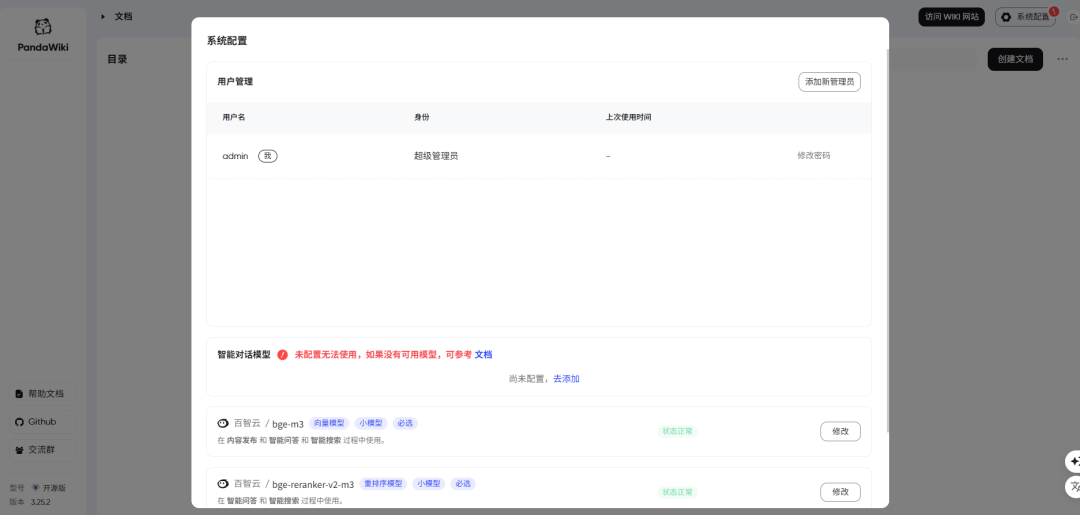Open 系统配置 gear button

click(x=1024, y=17)
